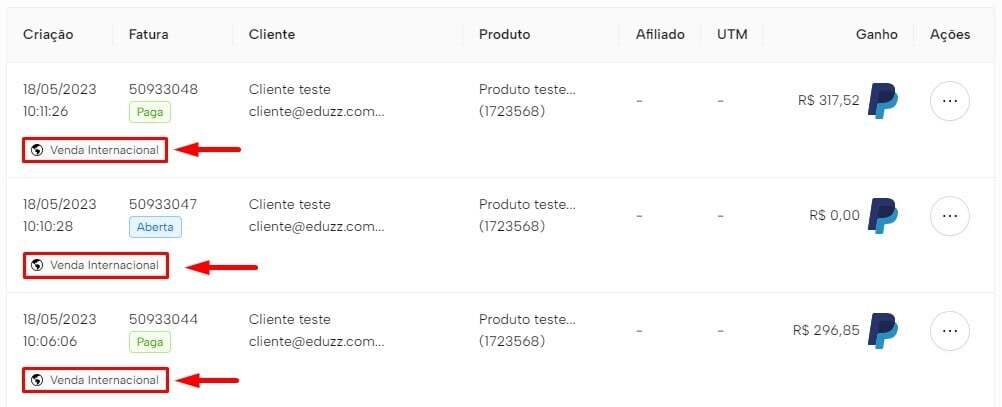Open invoice number 50933047
The image size is (1002, 407).
tap(163, 204)
